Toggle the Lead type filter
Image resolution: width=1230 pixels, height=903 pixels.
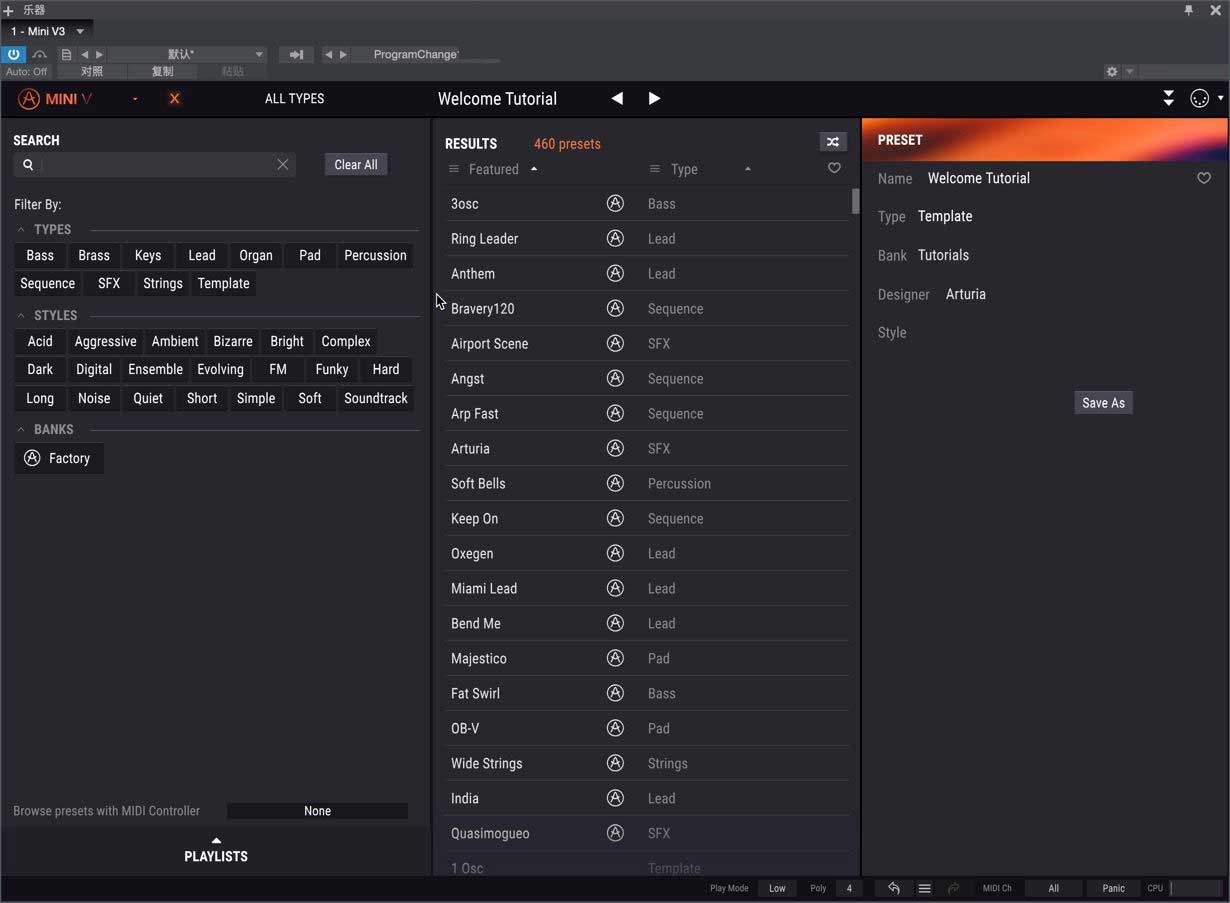click(202, 255)
